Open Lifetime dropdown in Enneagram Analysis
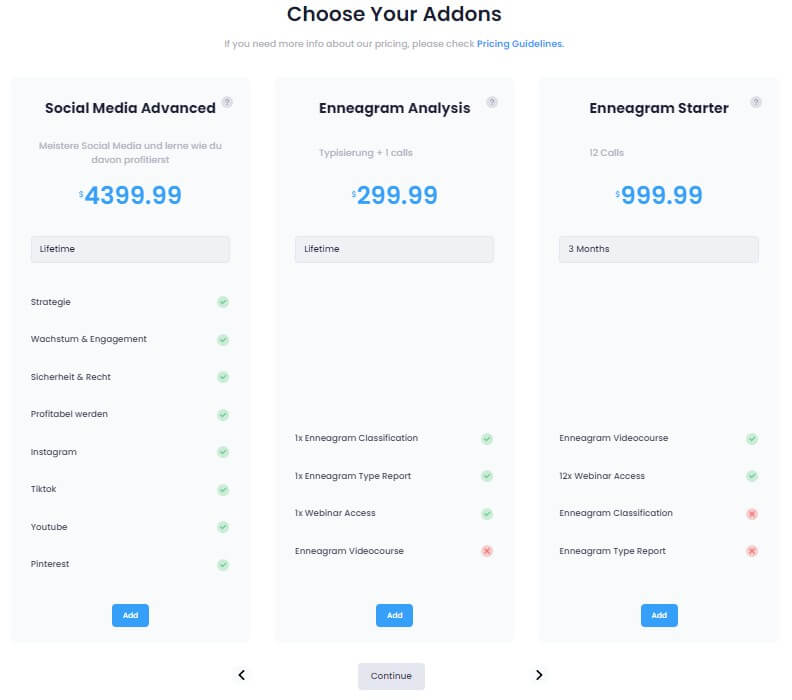 394,249
